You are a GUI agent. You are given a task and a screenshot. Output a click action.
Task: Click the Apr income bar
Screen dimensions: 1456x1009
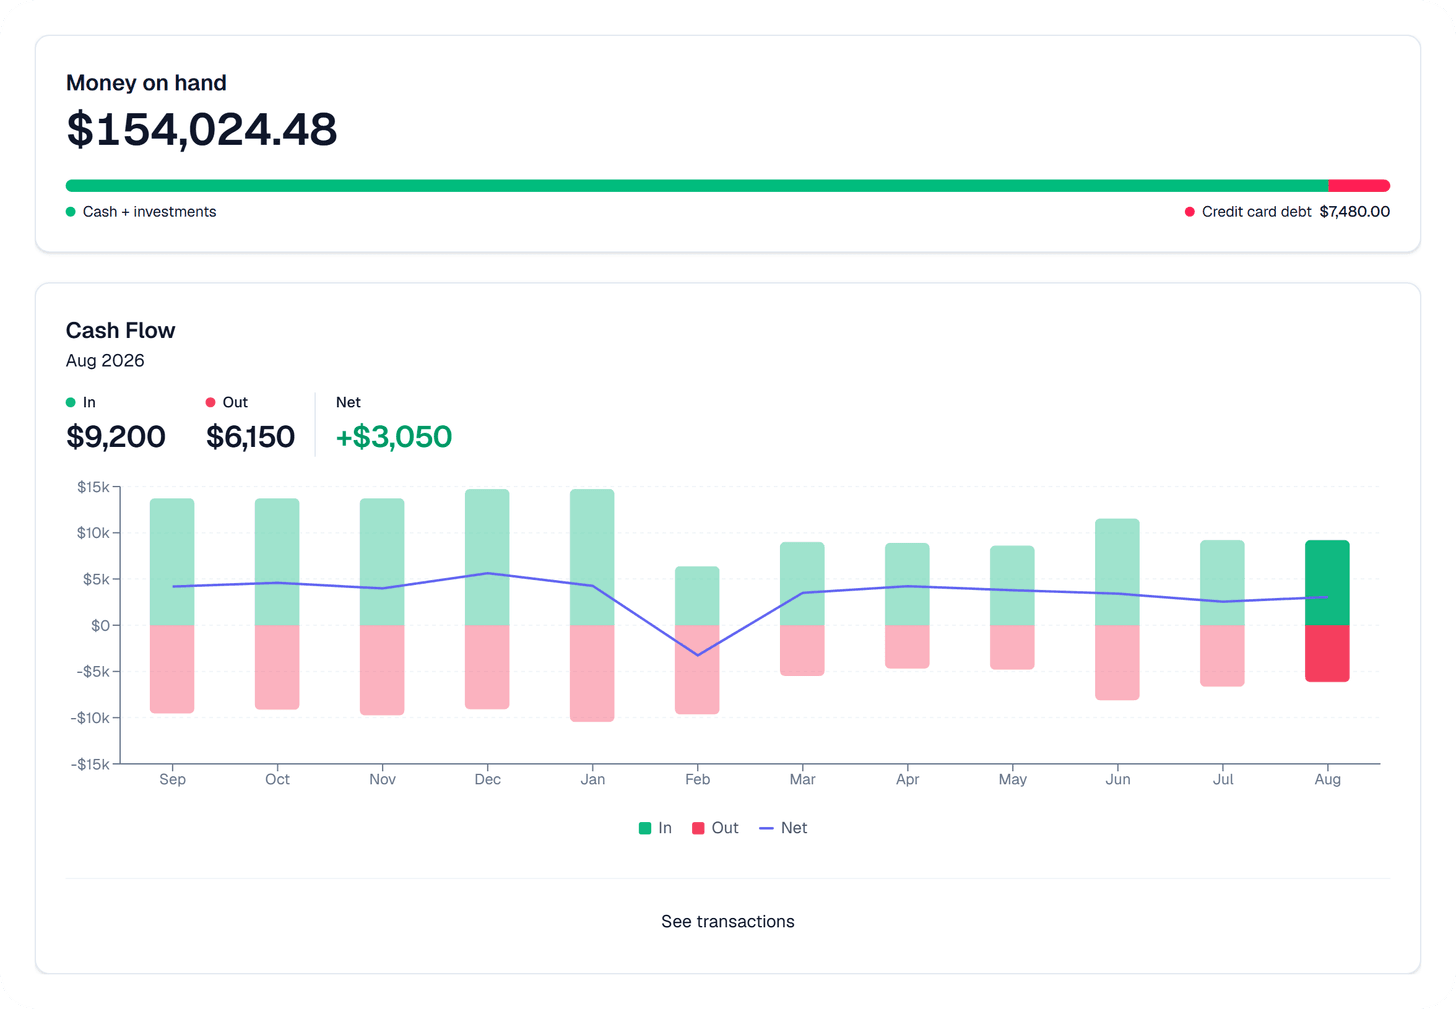coord(907,584)
